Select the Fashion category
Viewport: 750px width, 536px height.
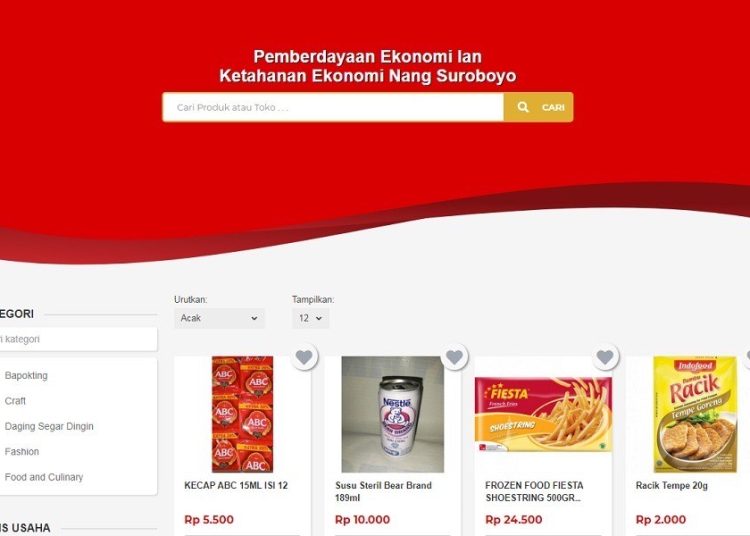click(x=22, y=451)
